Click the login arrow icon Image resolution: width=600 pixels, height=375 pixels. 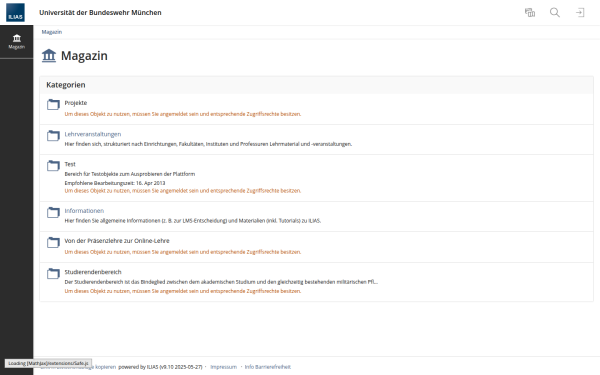580,13
